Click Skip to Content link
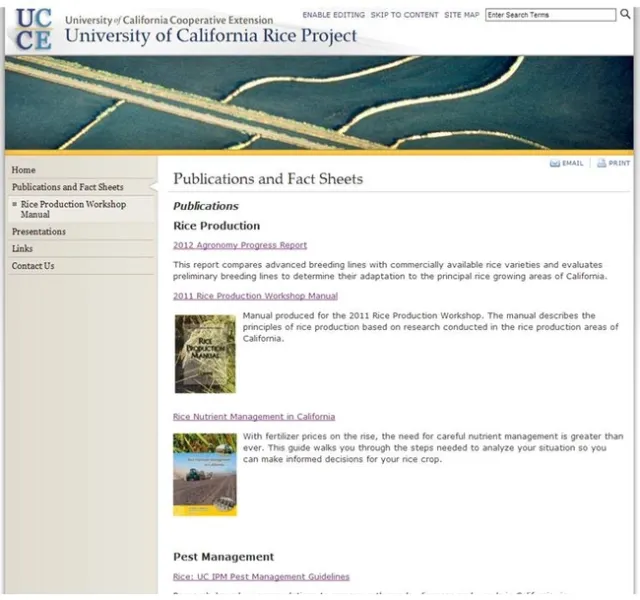Viewport: 640px width, 600px height. coord(404,16)
